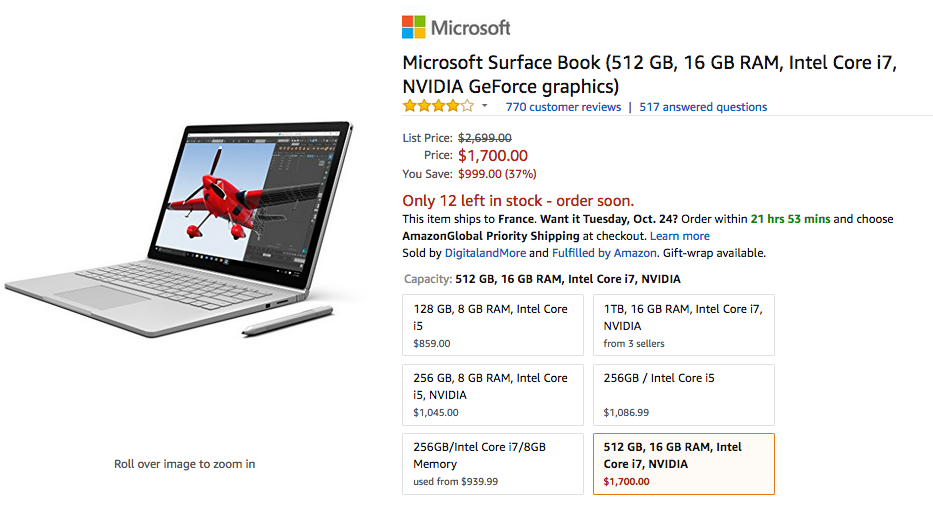Choose 256 GB, 8 GB RAM, i5 NVIDIA
The image size is (933, 509).
click(492, 394)
